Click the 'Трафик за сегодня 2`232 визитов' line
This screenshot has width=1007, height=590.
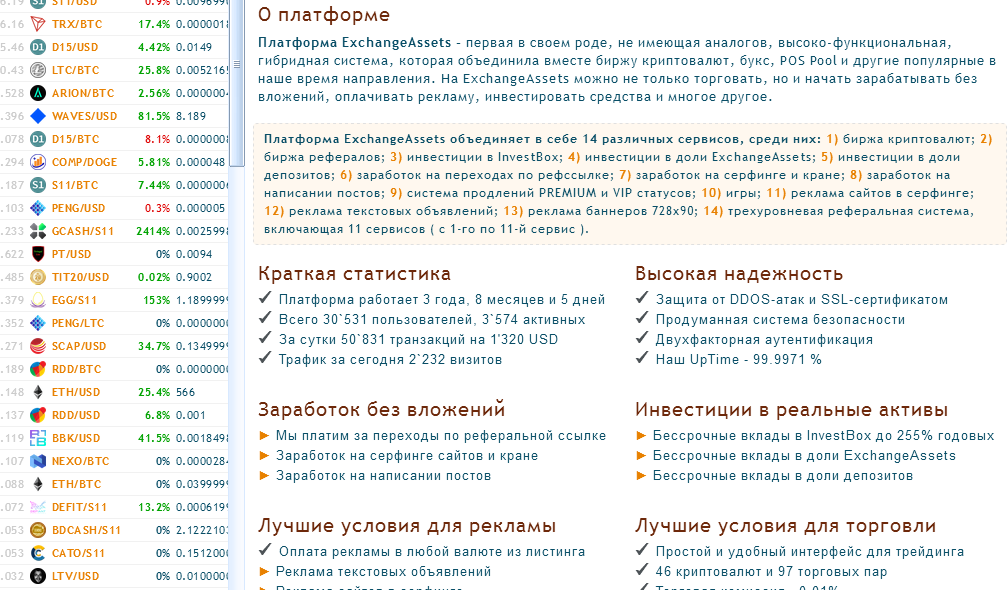pos(390,360)
